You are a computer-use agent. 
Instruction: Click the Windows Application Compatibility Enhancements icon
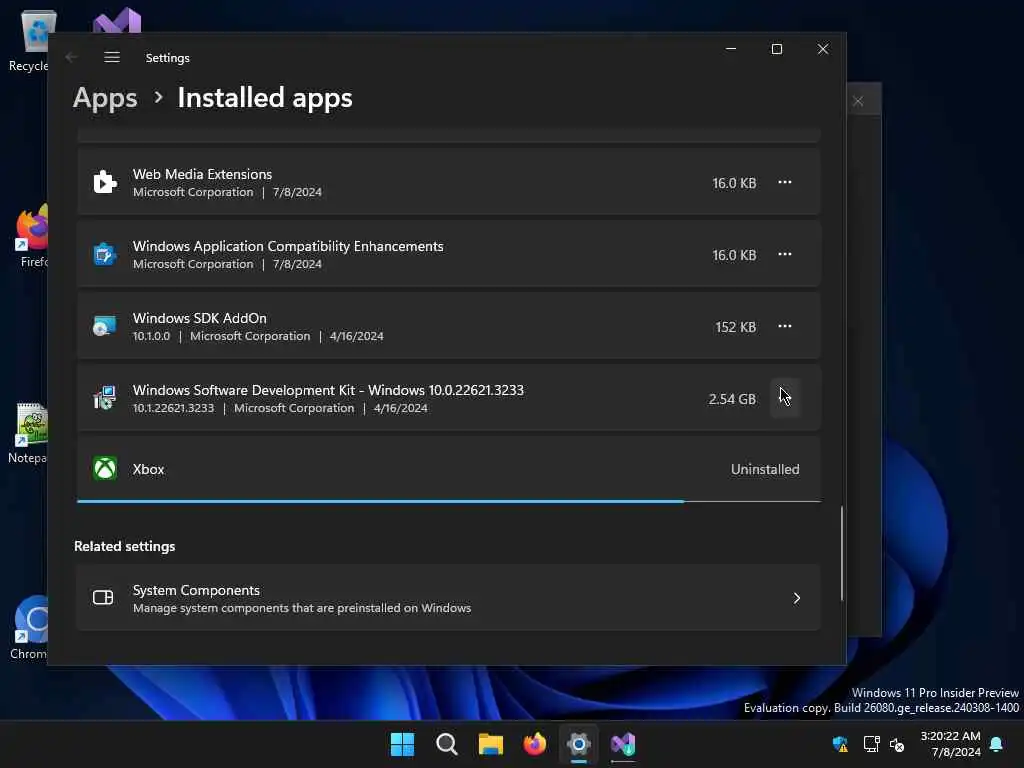click(x=104, y=254)
